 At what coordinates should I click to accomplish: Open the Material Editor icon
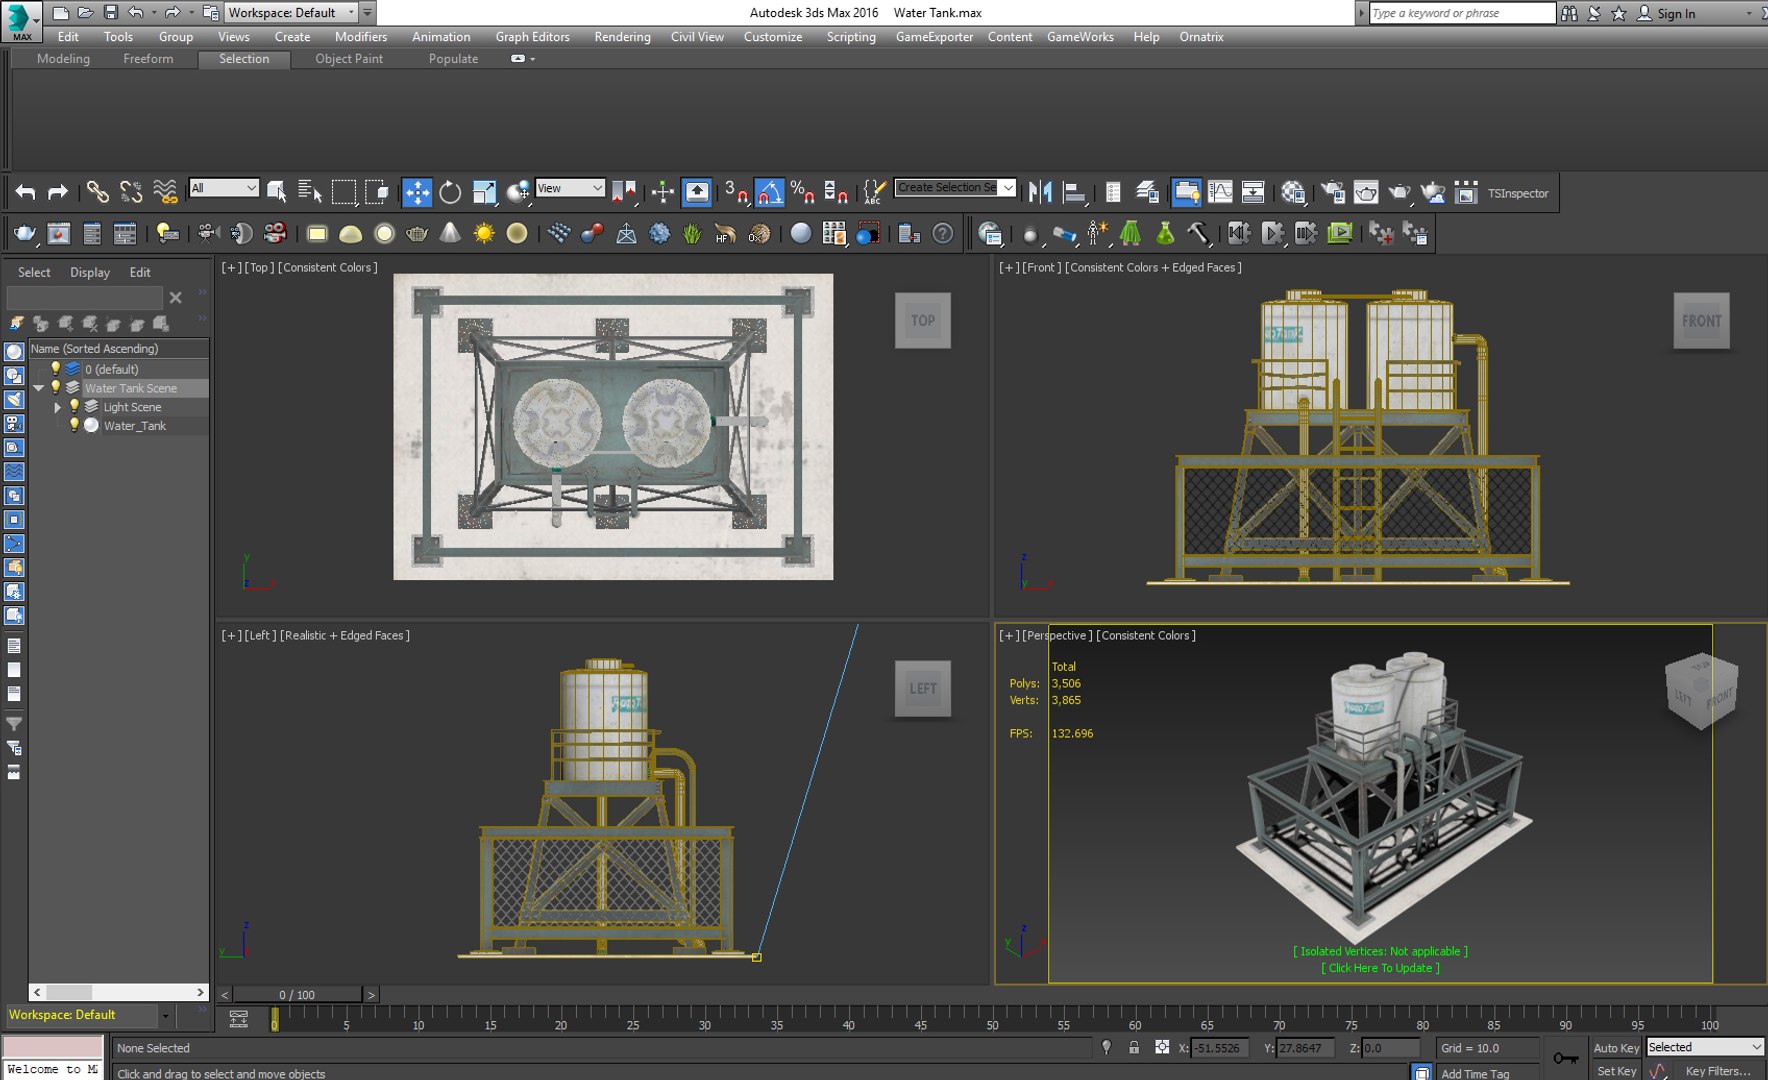click(x=1293, y=192)
